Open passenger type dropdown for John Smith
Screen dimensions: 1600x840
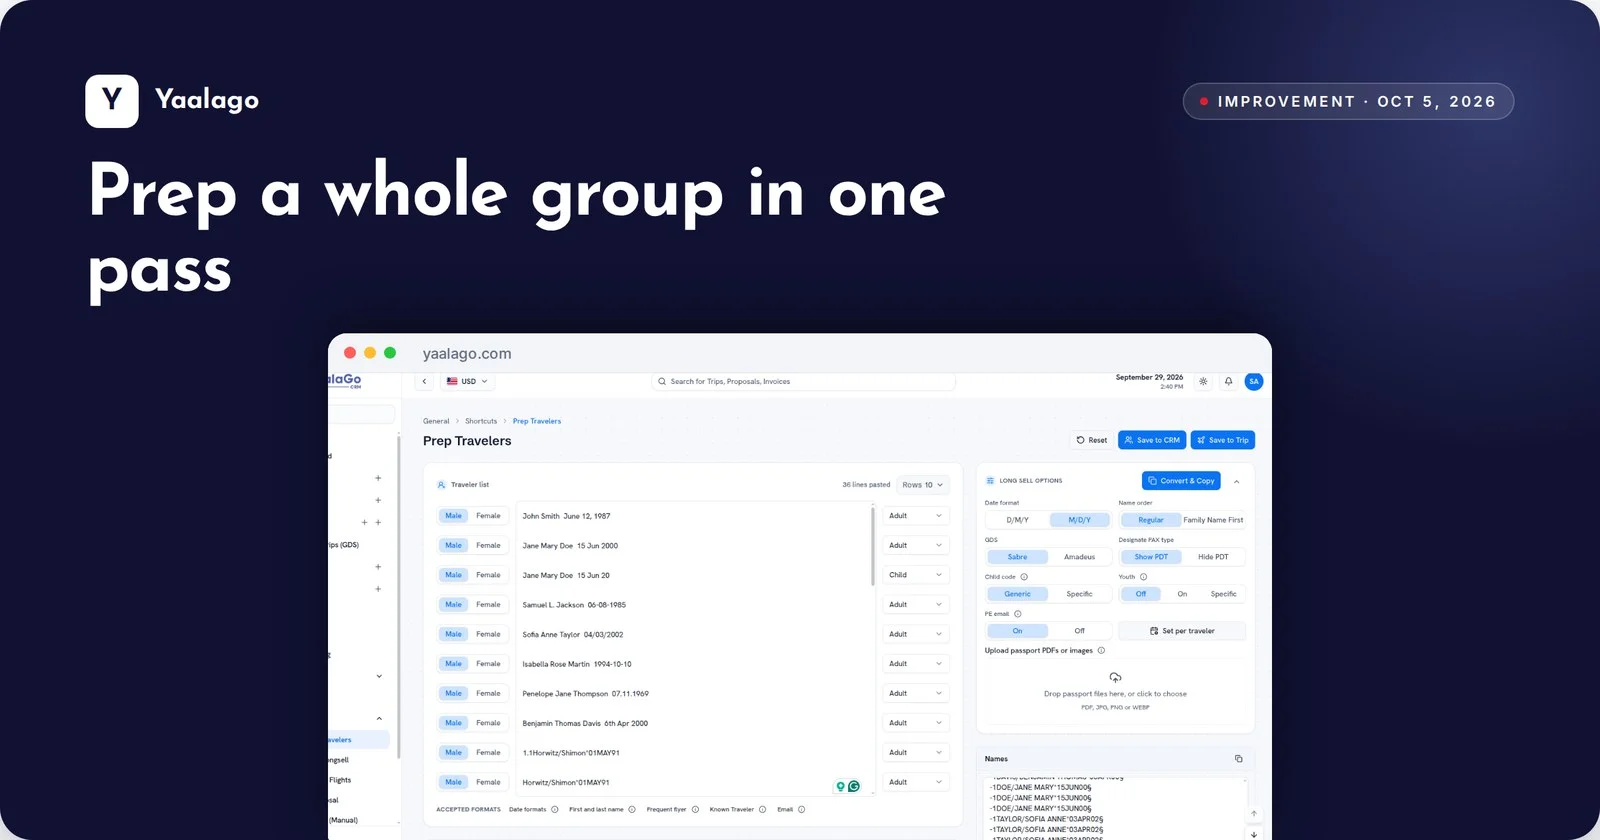coord(916,516)
